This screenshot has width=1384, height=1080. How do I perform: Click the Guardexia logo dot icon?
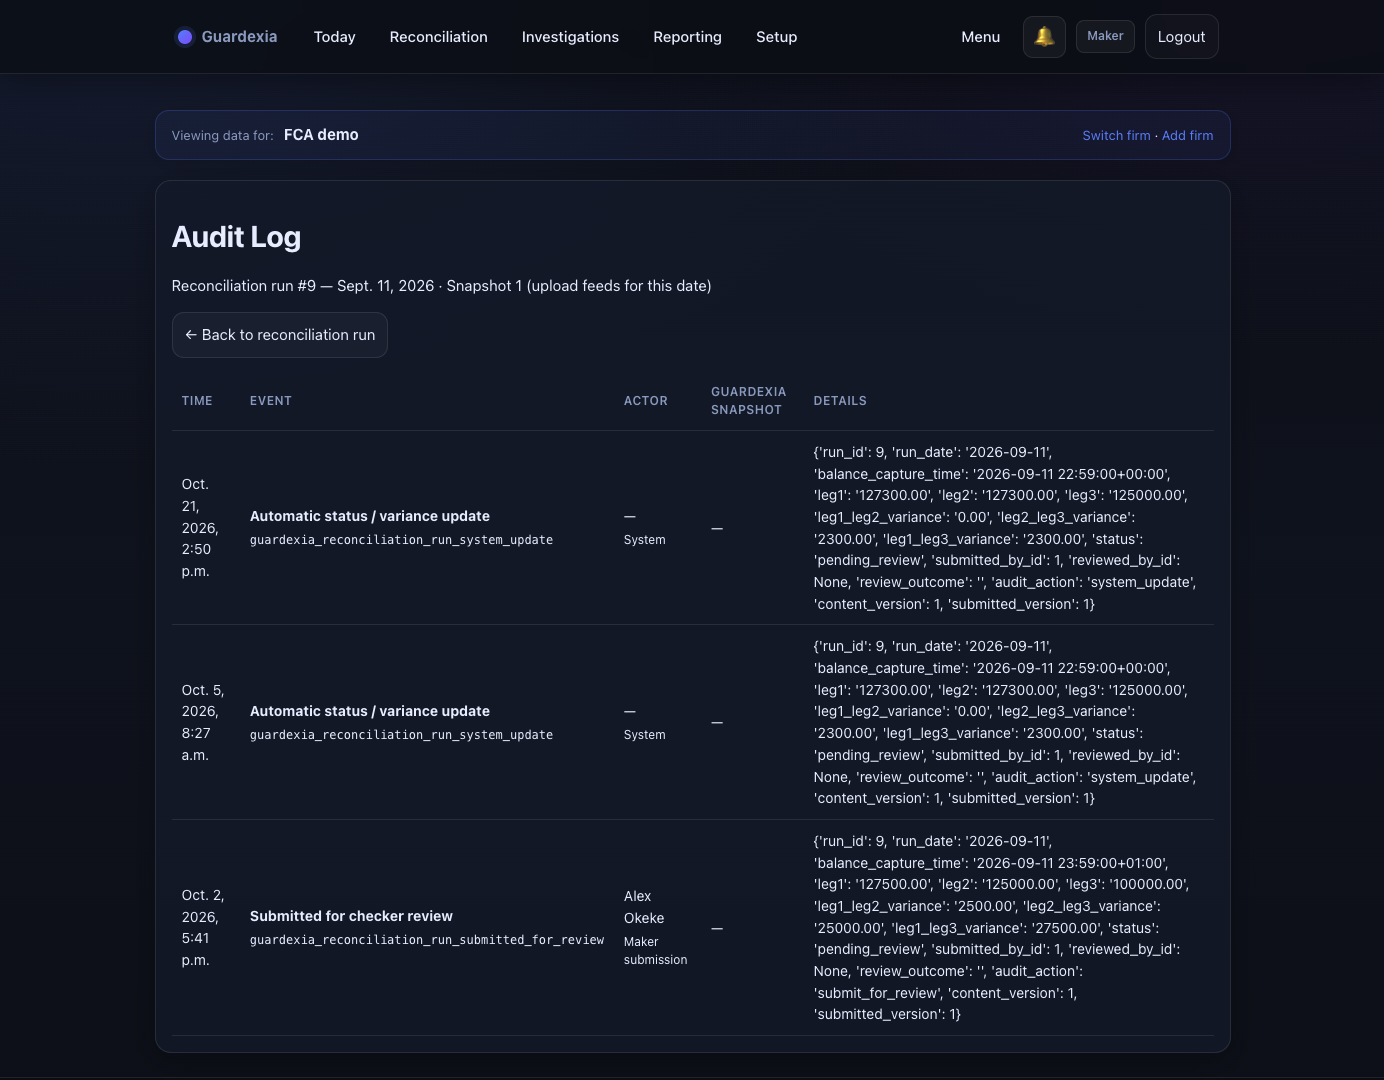pyautogui.click(x=184, y=37)
